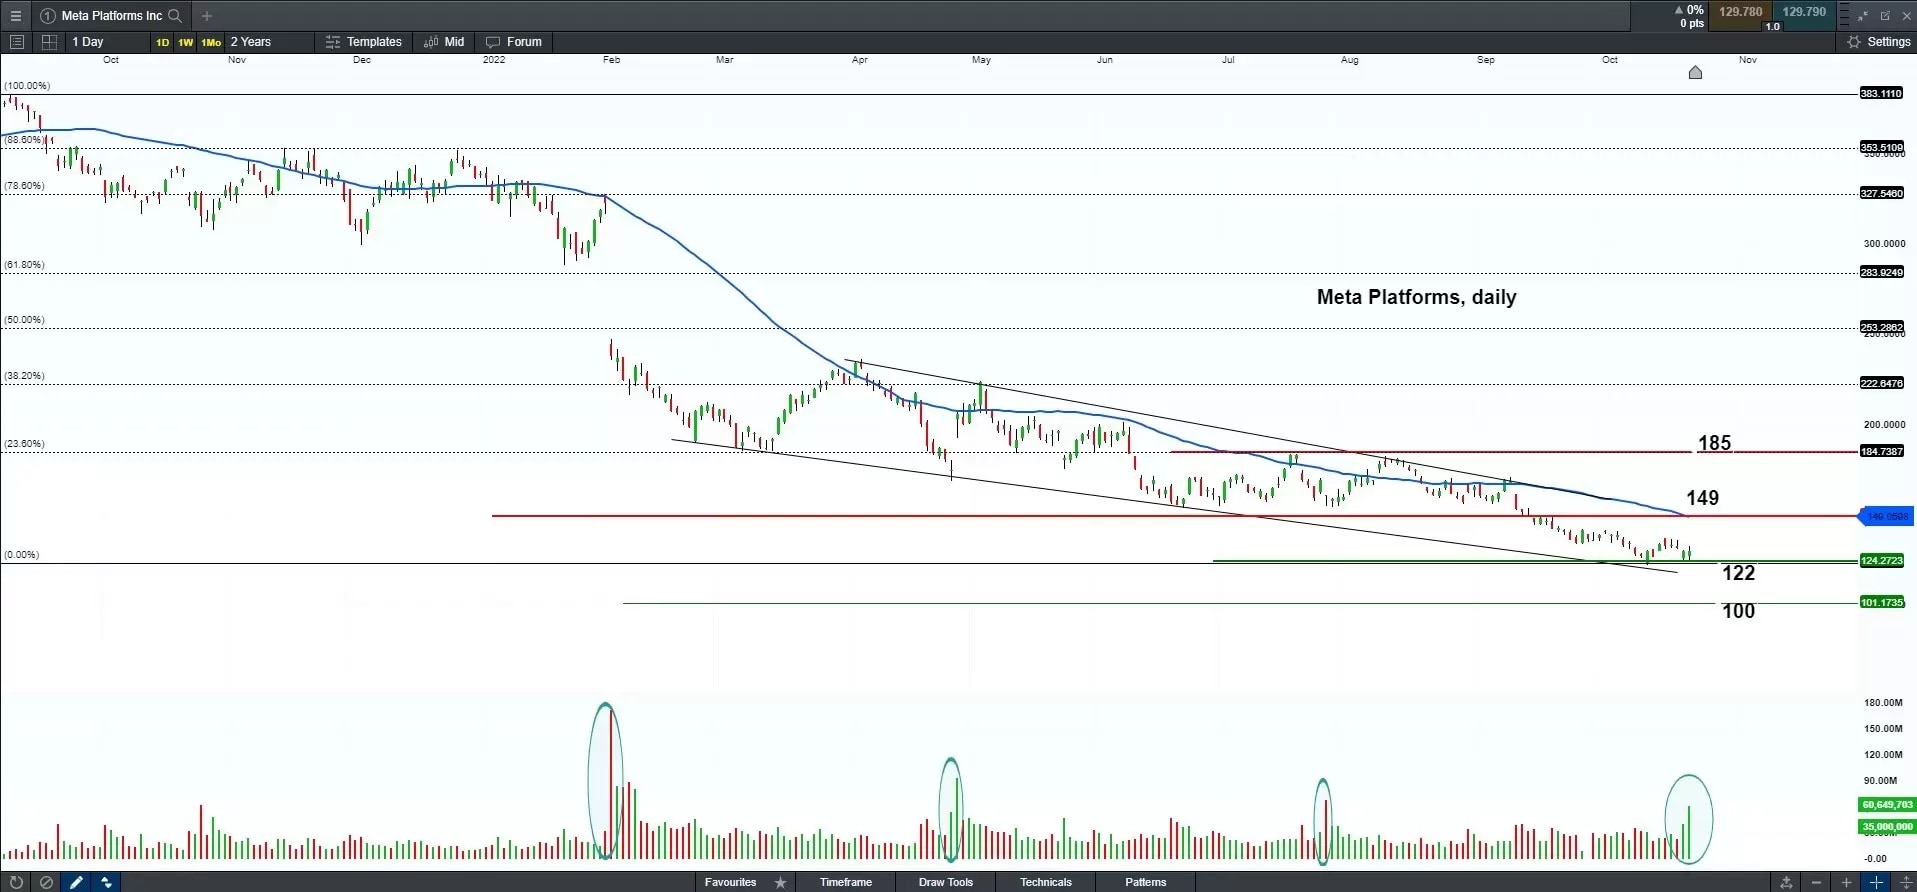This screenshot has width=1917, height=892.
Task: Click the reset/refresh icon at bottom-left
Action: tap(16, 882)
